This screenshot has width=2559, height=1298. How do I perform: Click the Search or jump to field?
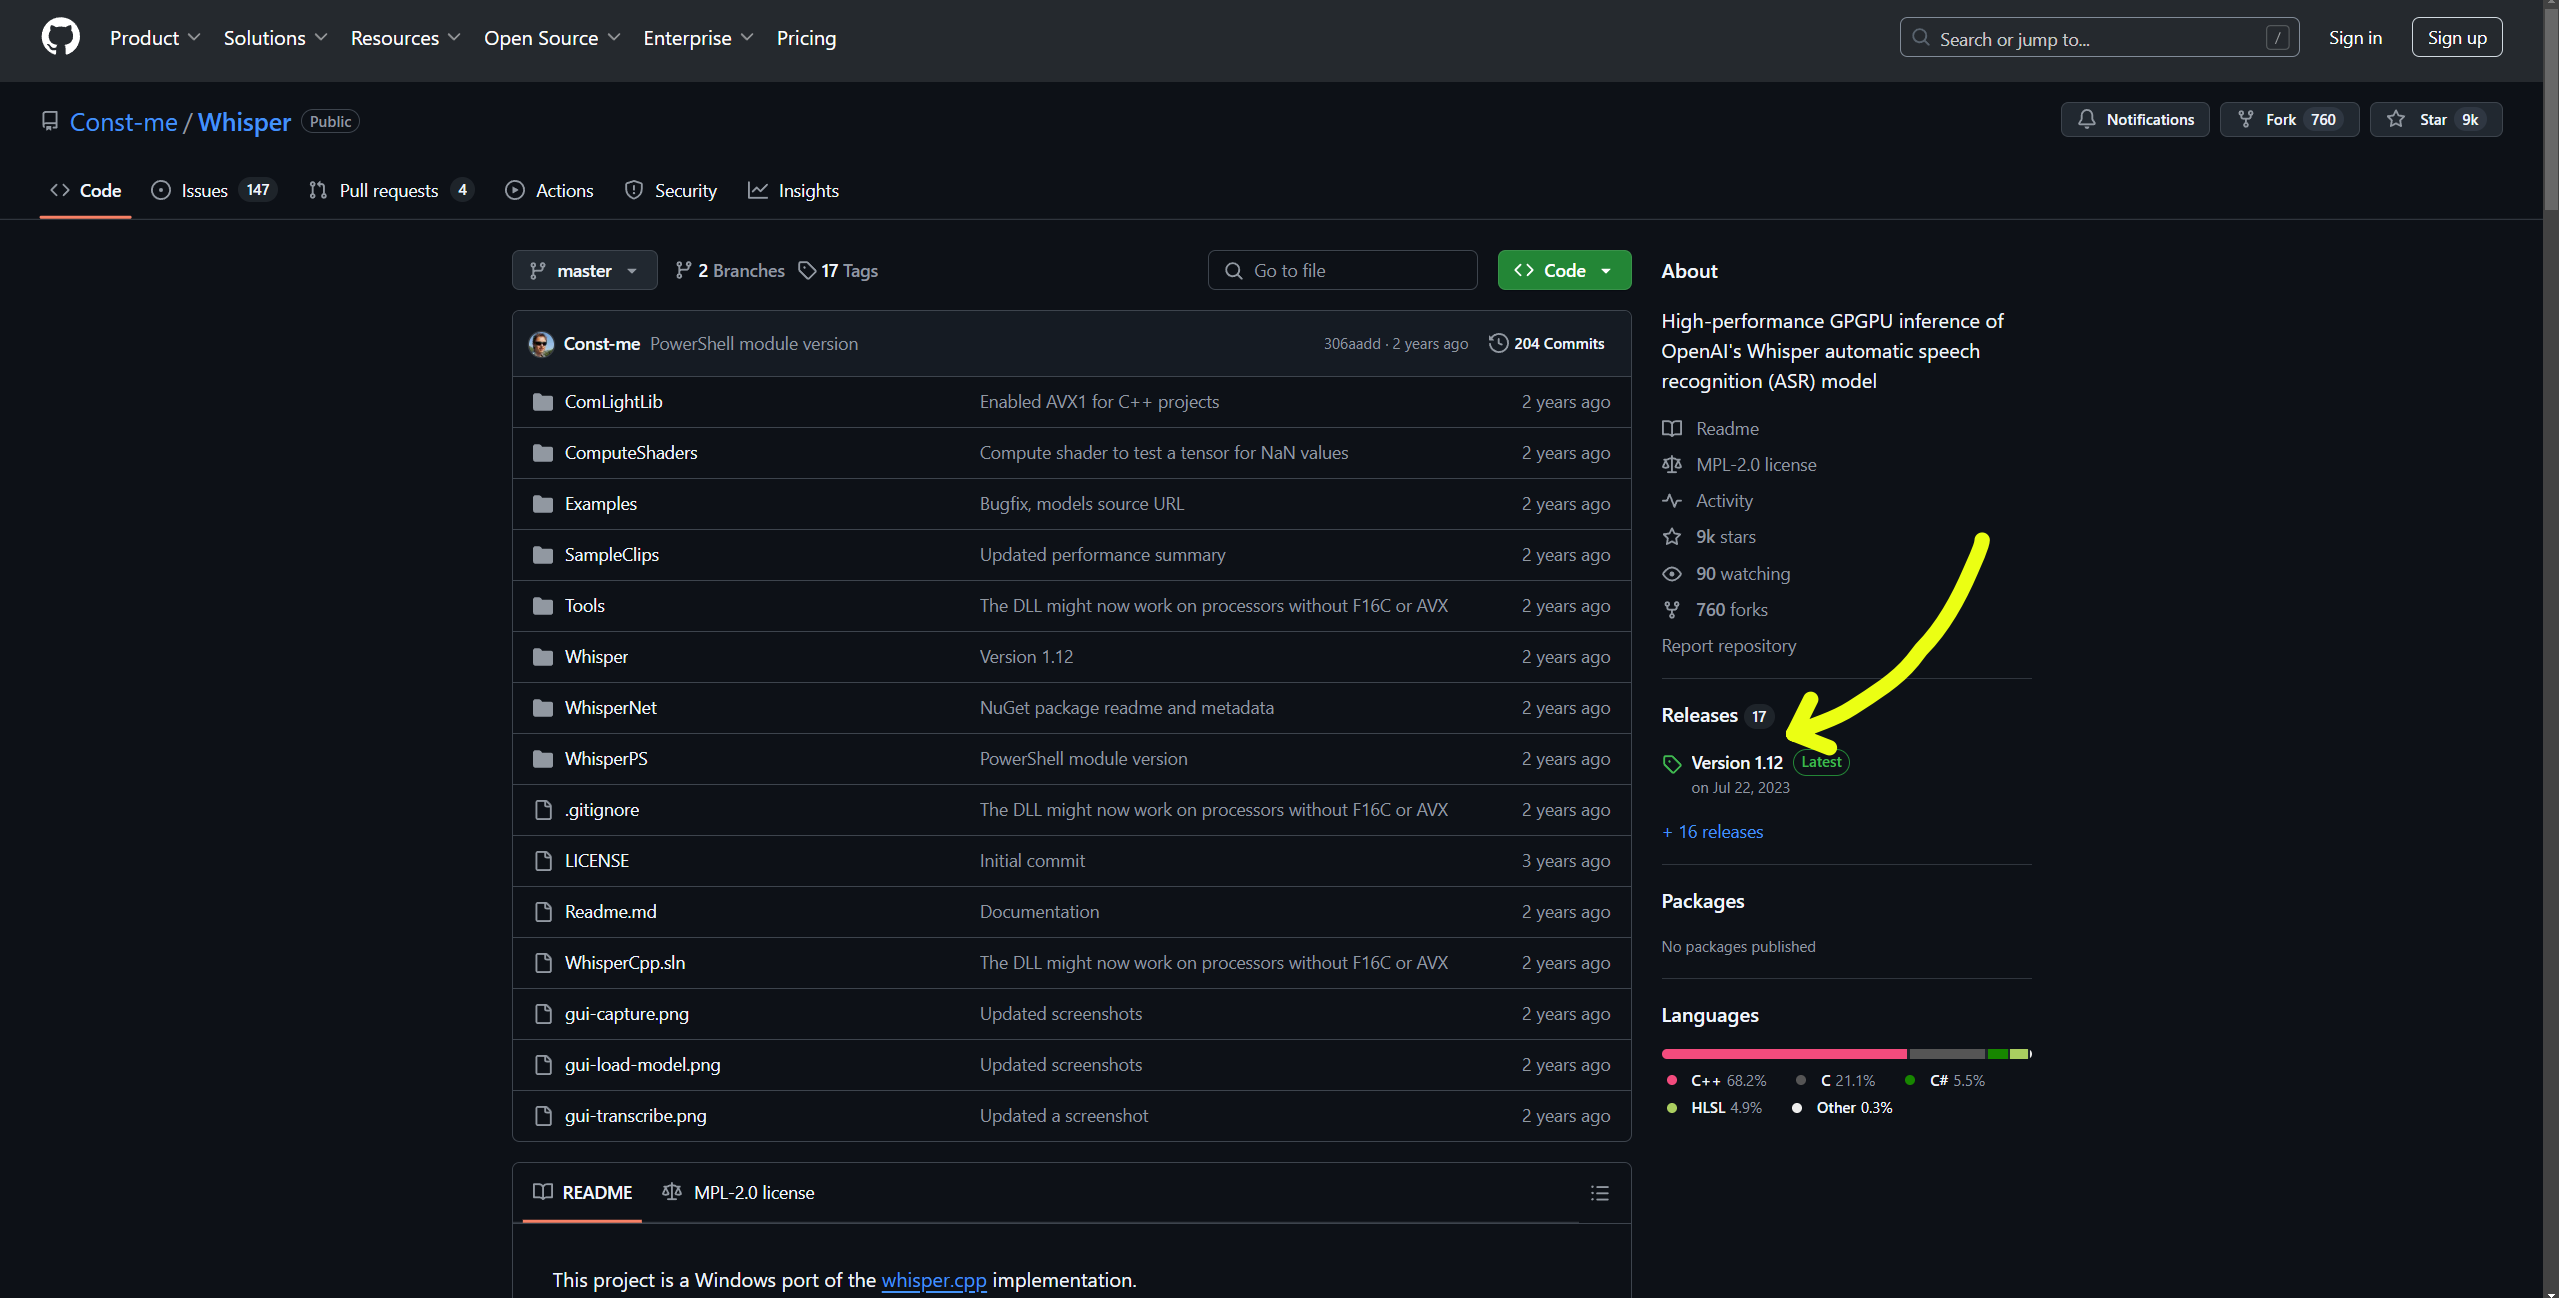pyautogui.click(x=2099, y=38)
